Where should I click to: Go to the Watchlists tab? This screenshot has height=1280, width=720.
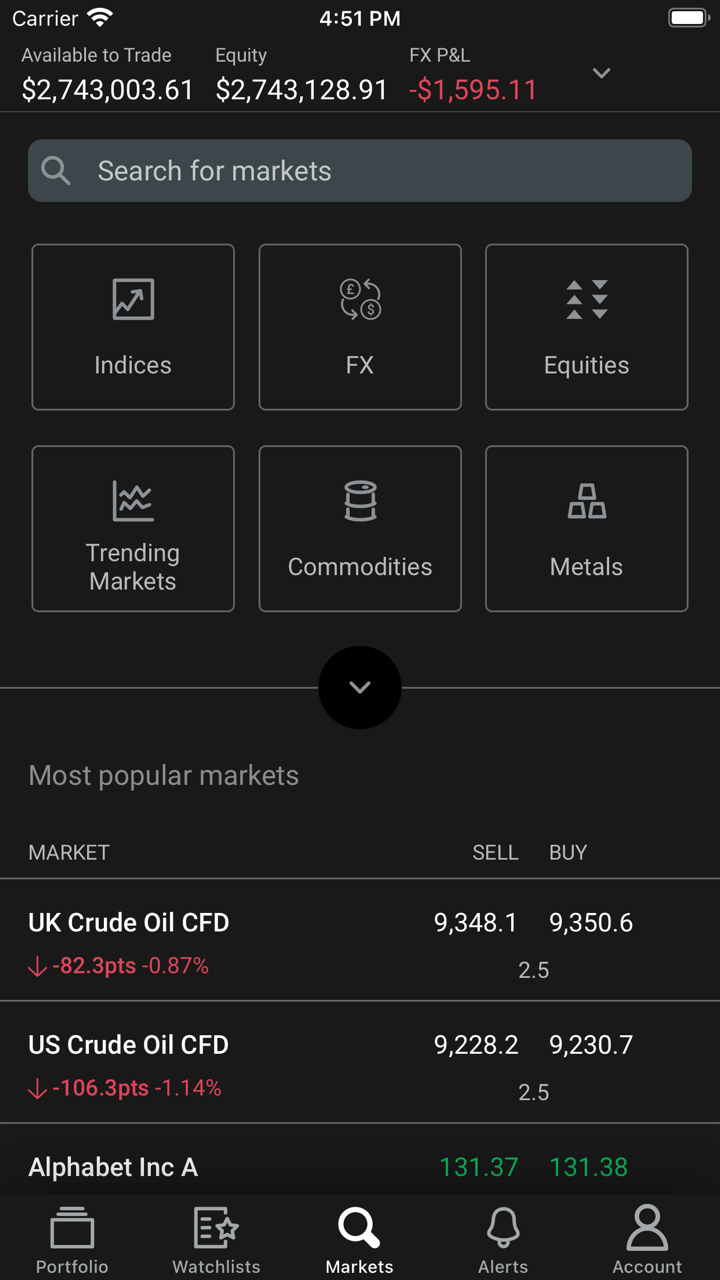pyautogui.click(x=216, y=1239)
